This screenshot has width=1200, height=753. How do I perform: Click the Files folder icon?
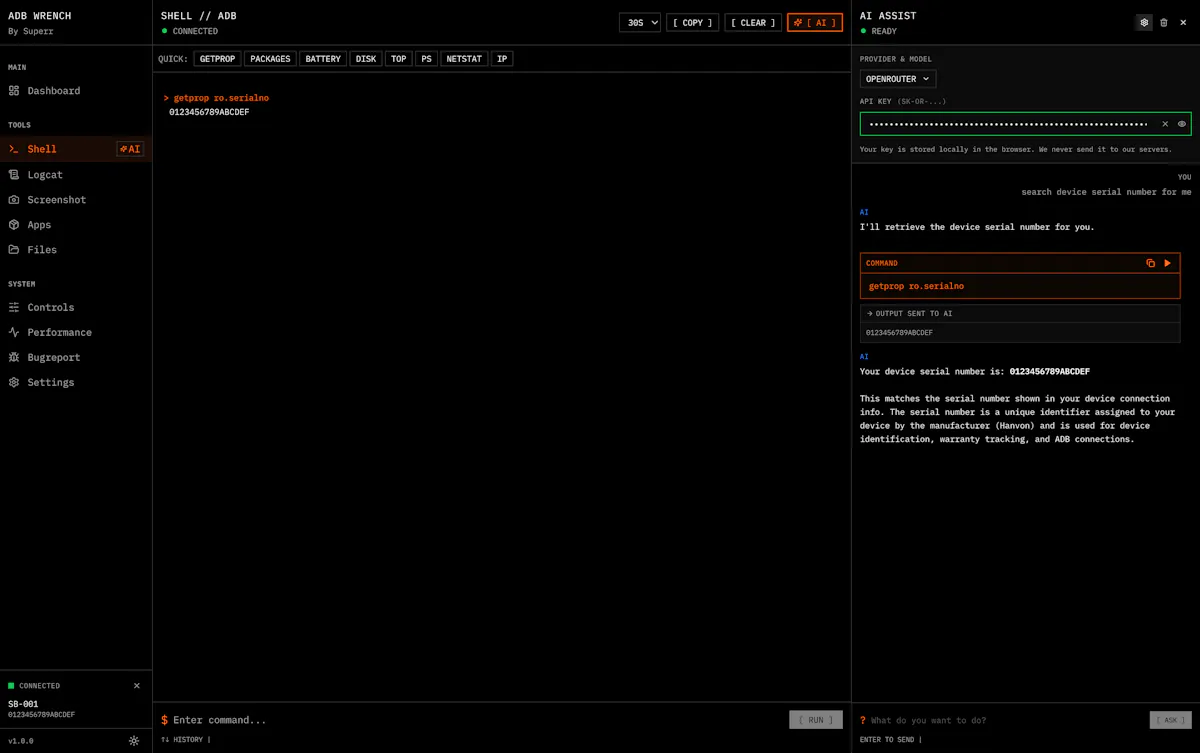click(14, 249)
